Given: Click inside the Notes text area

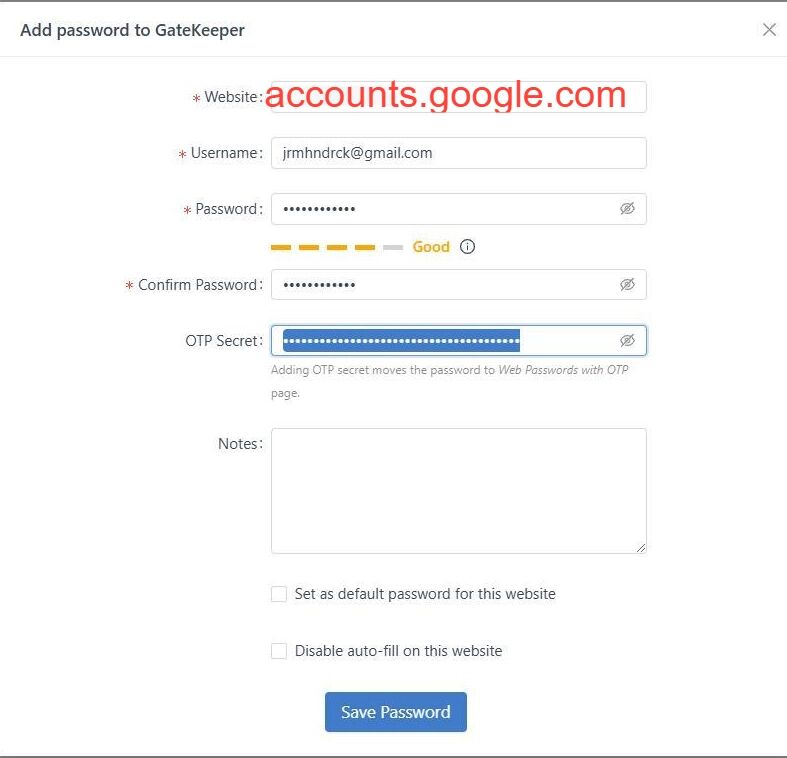Looking at the screenshot, I should 458,491.
